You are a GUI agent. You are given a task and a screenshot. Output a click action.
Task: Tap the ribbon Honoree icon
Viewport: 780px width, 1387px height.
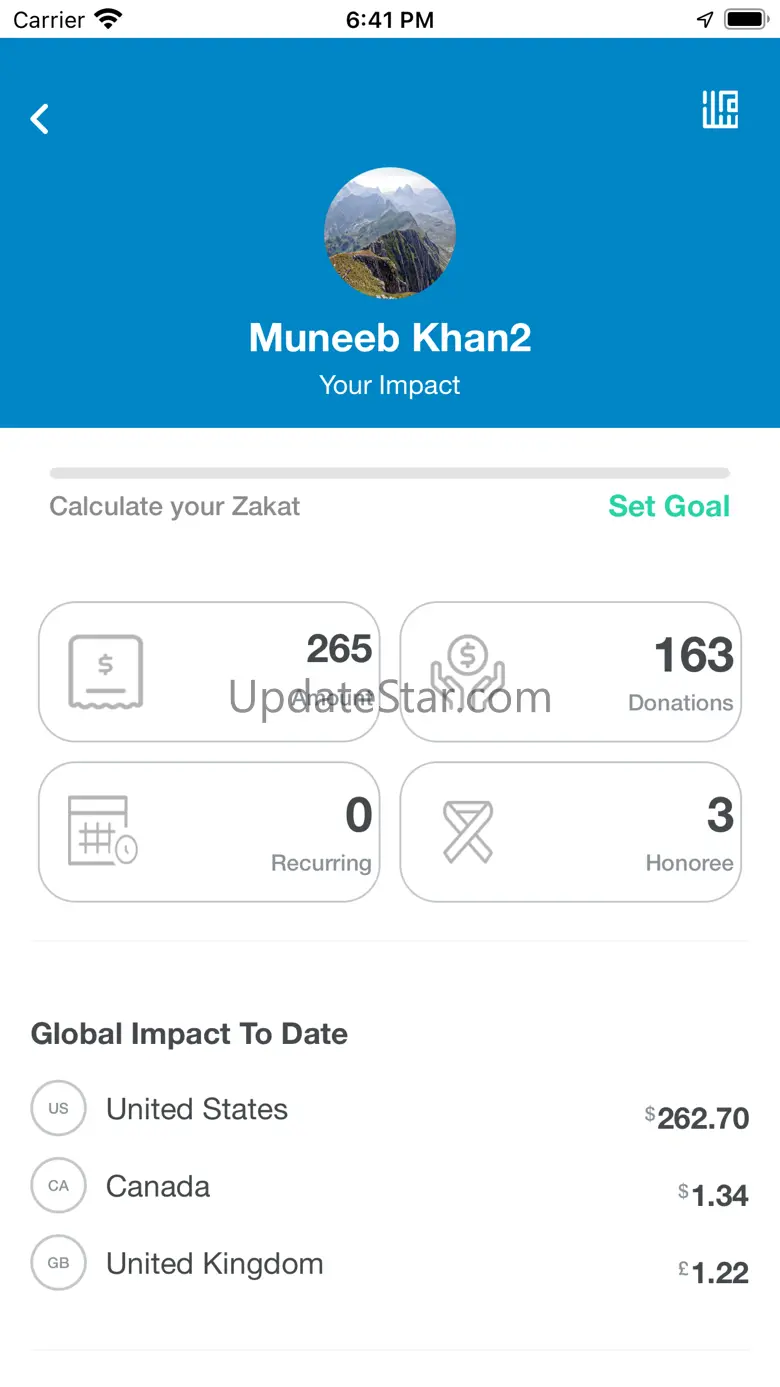pyautogui.click(x=468, y=831)
